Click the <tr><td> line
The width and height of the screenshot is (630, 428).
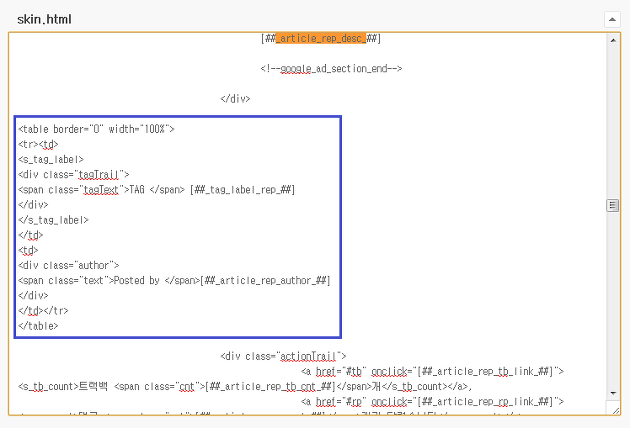tap(38, 144)
